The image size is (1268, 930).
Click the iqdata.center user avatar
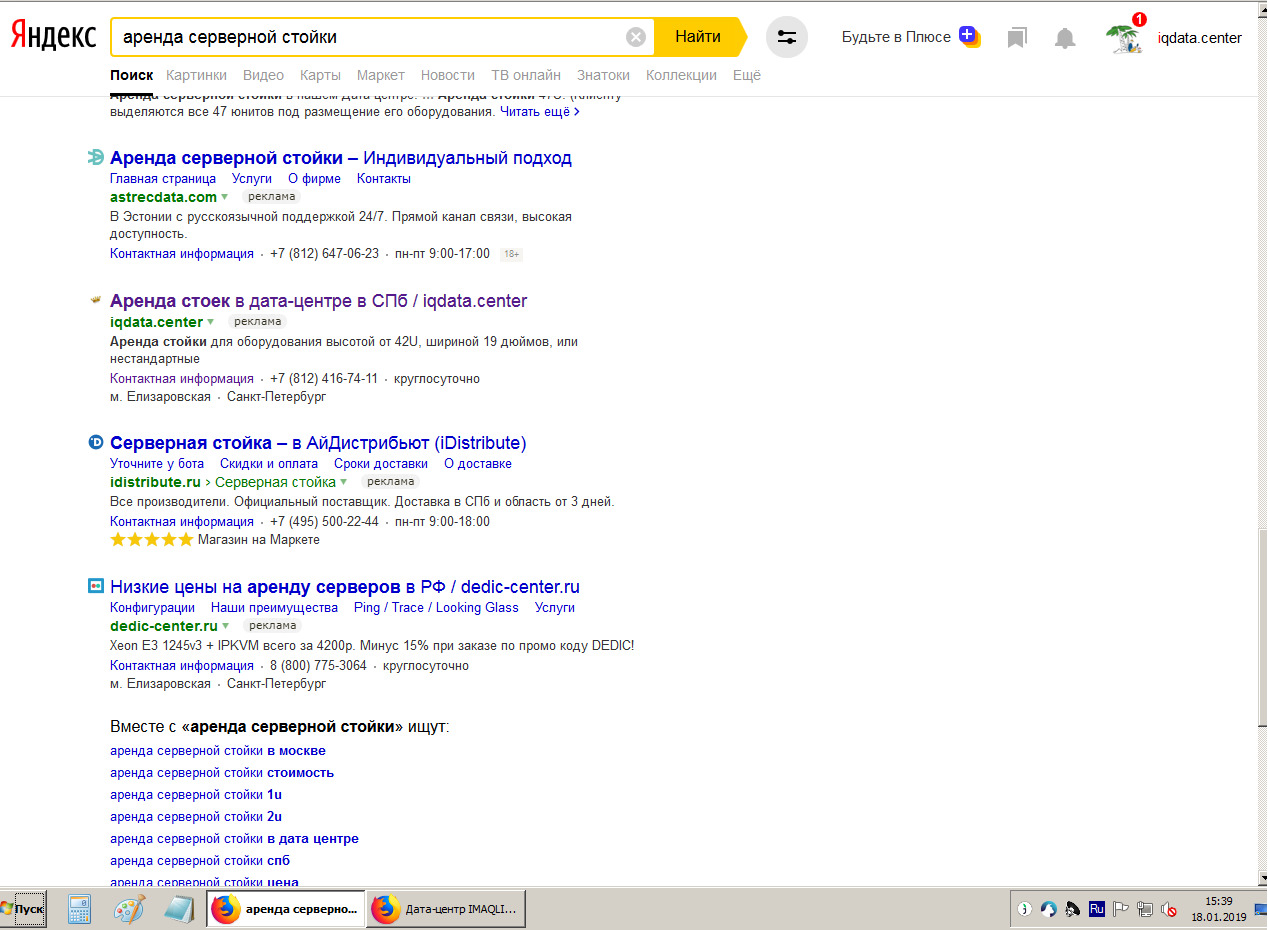(1125, 37)
